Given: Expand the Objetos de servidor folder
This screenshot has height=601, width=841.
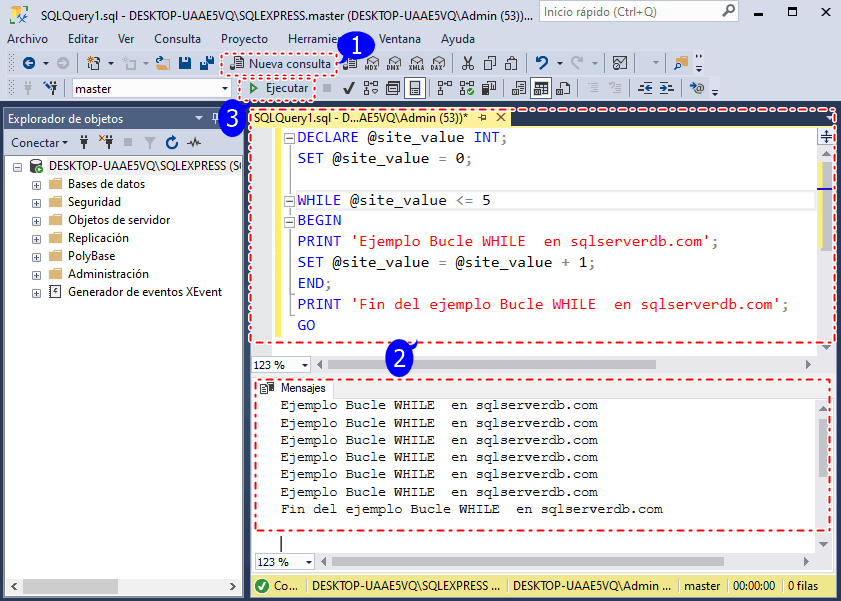Looking at the screenshot, I should (x=36, y=221).
